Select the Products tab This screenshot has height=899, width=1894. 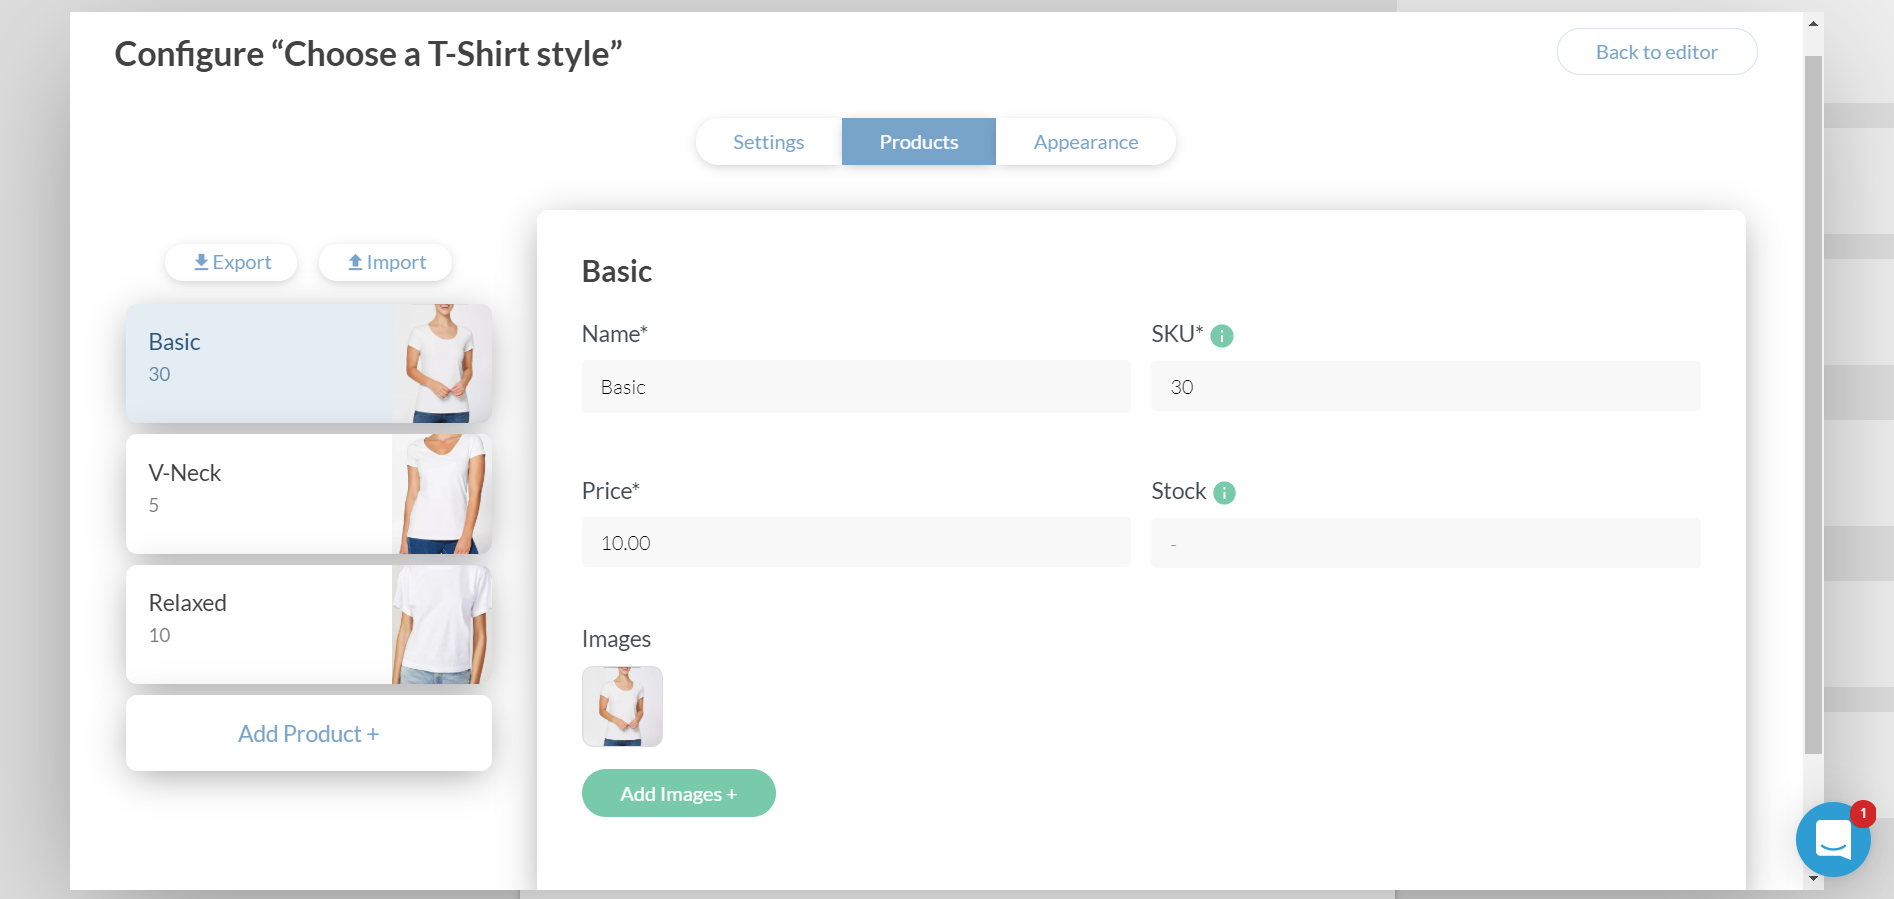[x=918, y=142]
